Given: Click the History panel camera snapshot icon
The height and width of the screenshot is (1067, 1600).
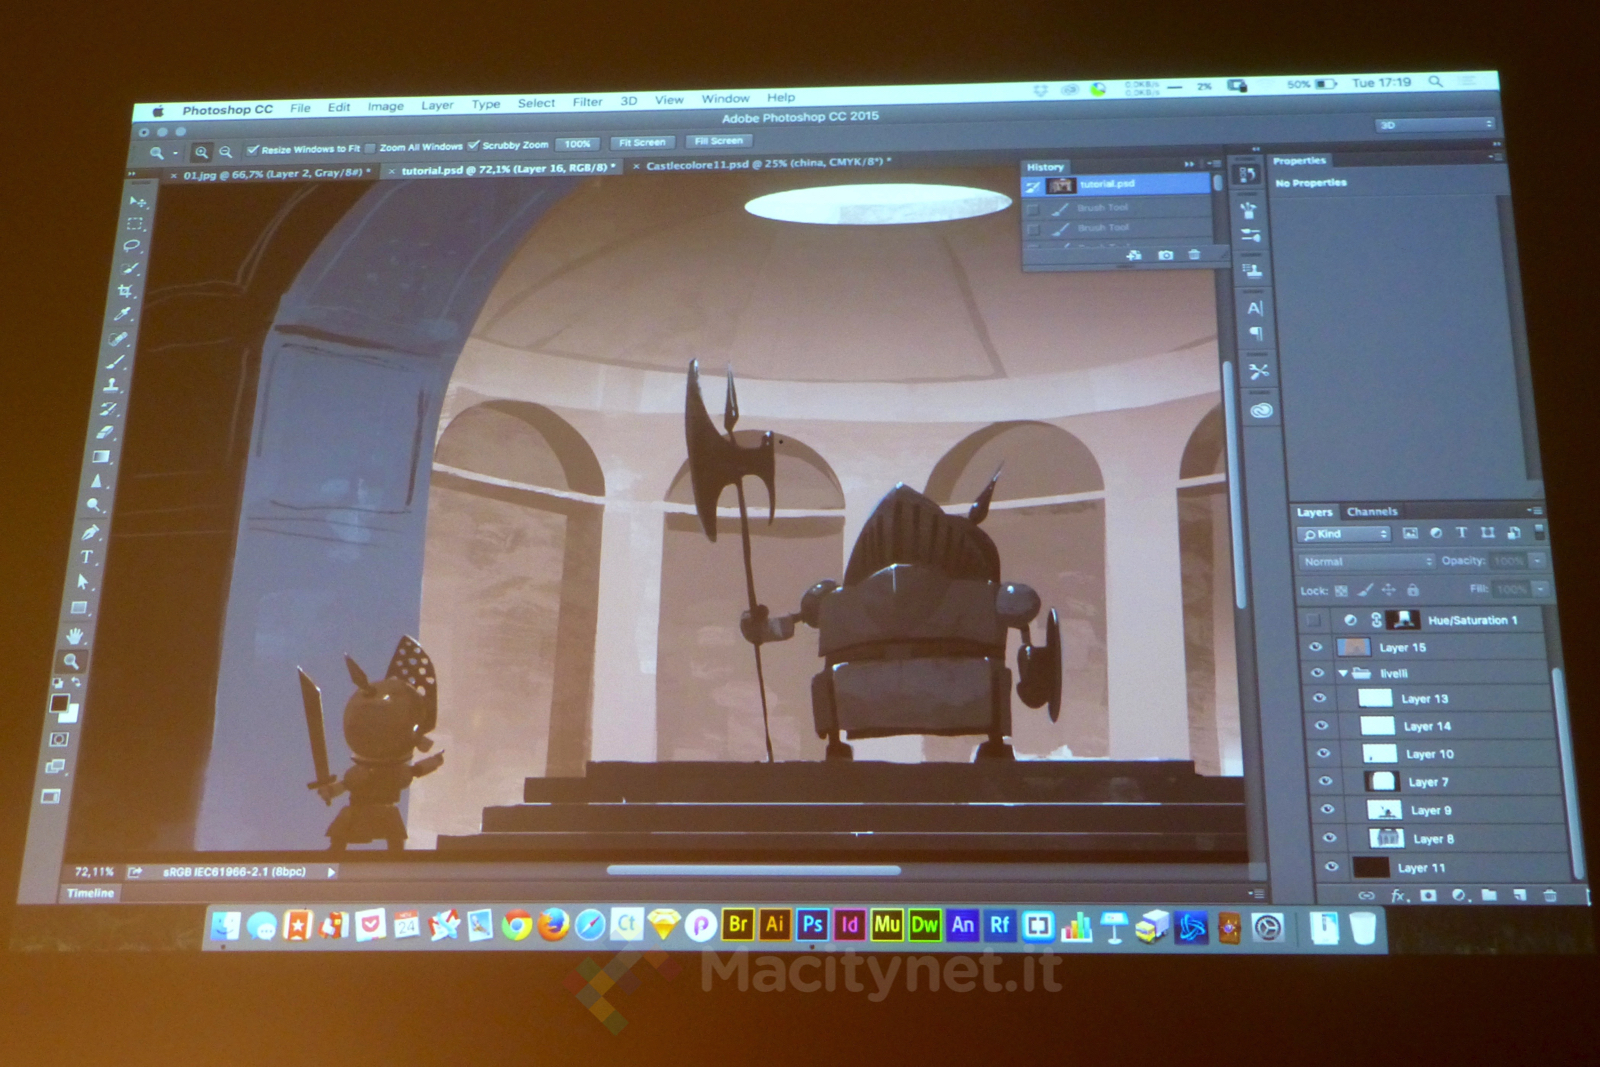Looking at the screenshot, I should click(1166, 255).
